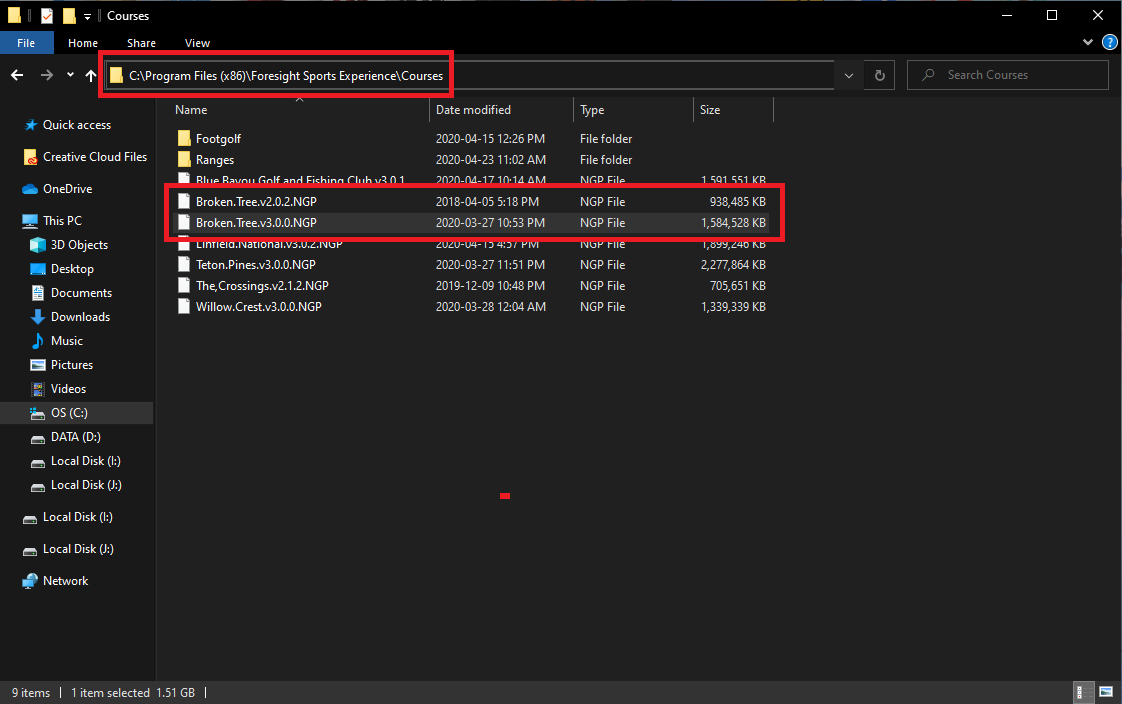Open Desktop in navigation pane

(x=72, y=269)
